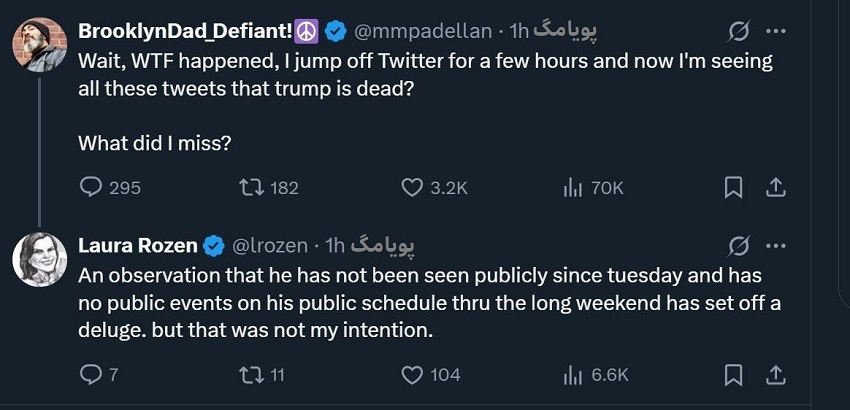View analytics for the 70K views tweet
This screenshot has width=850, height=410.
pos(573,187)
